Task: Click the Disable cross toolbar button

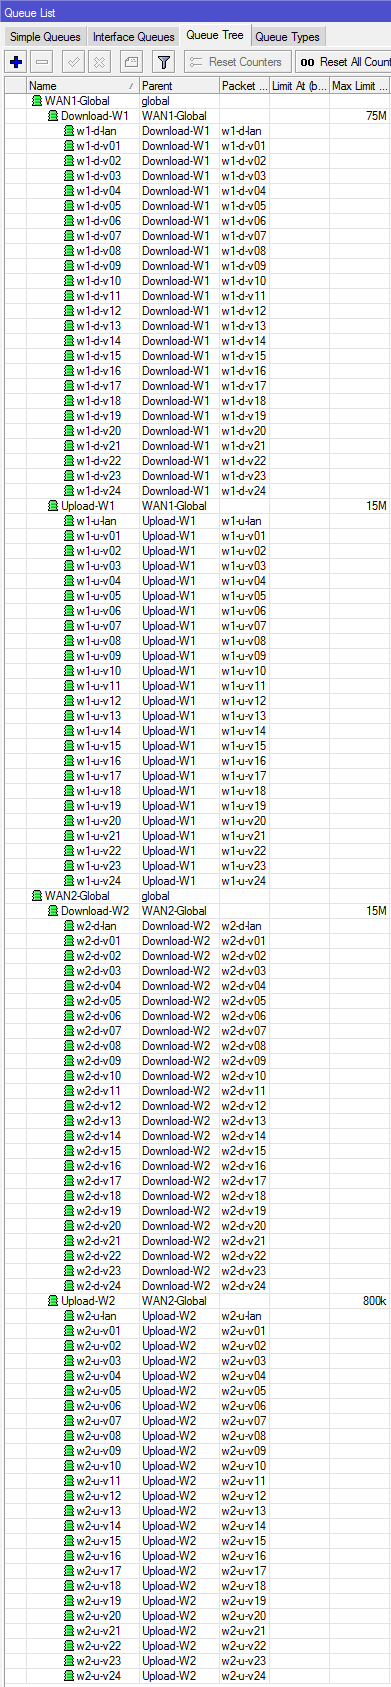Action: click(x=99, y=62)
